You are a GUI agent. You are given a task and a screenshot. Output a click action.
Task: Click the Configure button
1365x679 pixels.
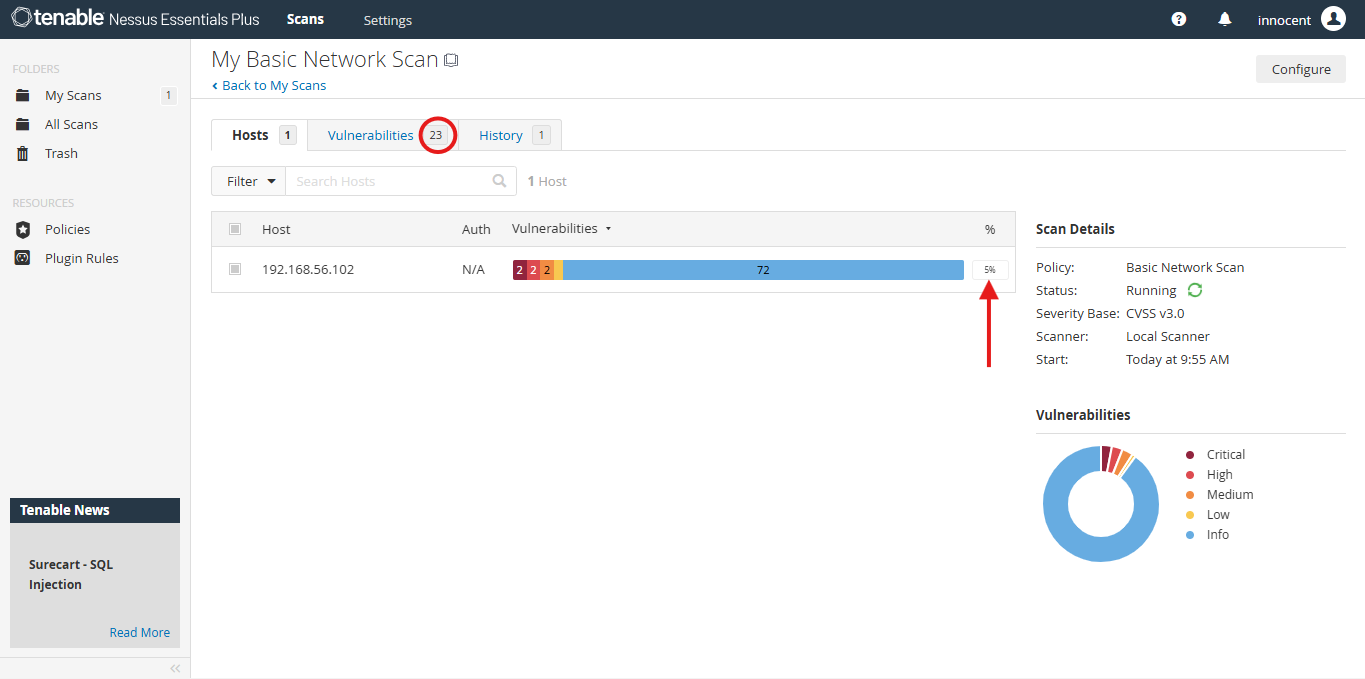pos(1301,69)
